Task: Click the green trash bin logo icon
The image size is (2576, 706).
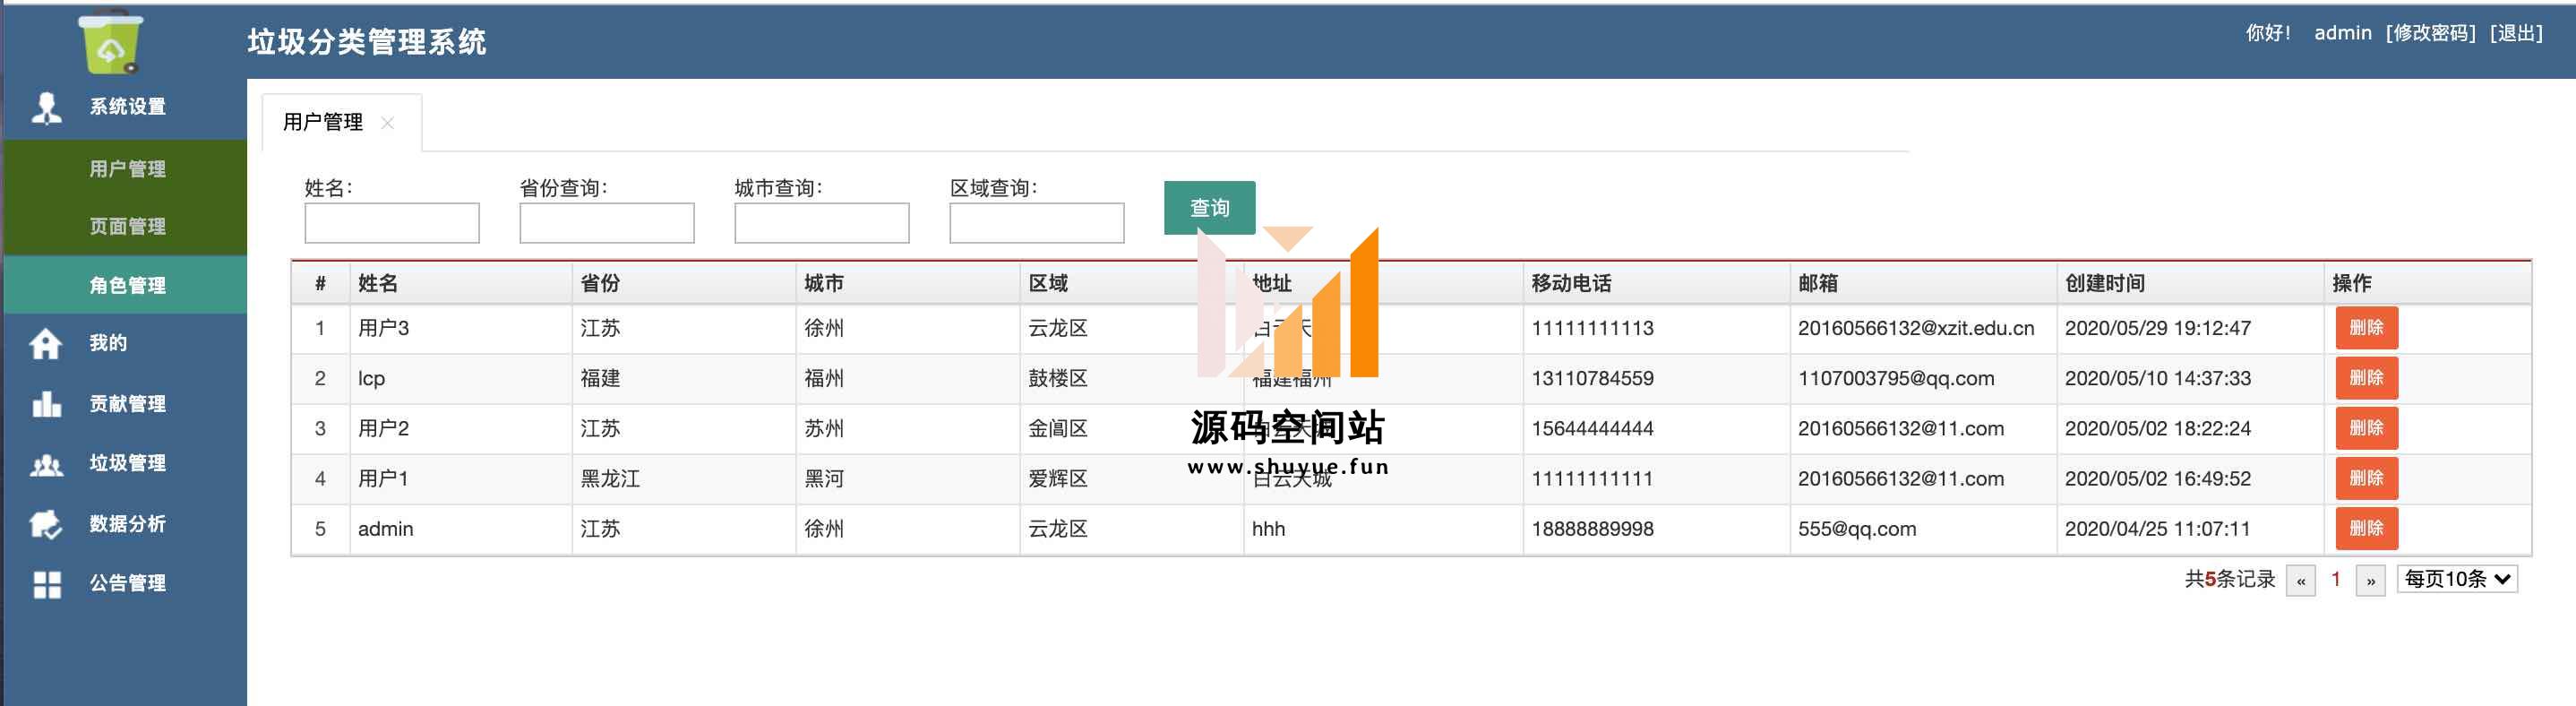Action: (x=111, y=44)
